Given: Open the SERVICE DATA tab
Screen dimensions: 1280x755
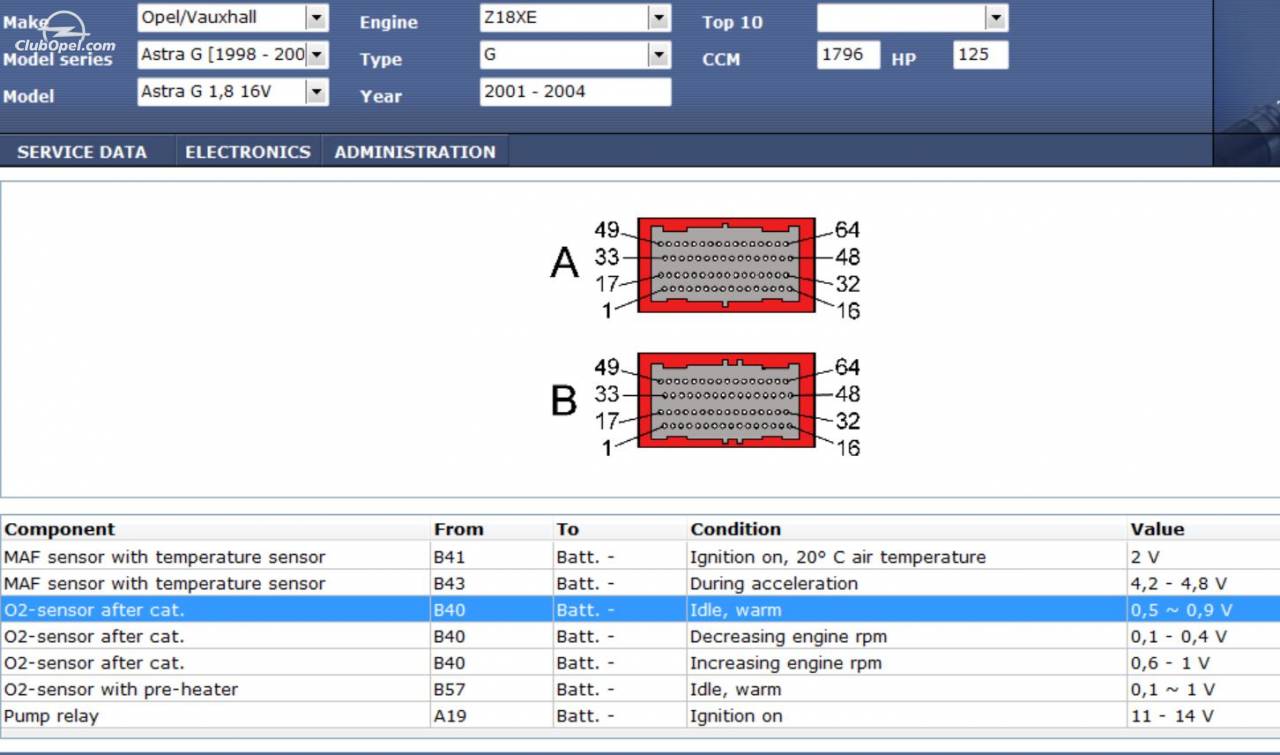Looking at the screenshot, I should coord(82,152).
